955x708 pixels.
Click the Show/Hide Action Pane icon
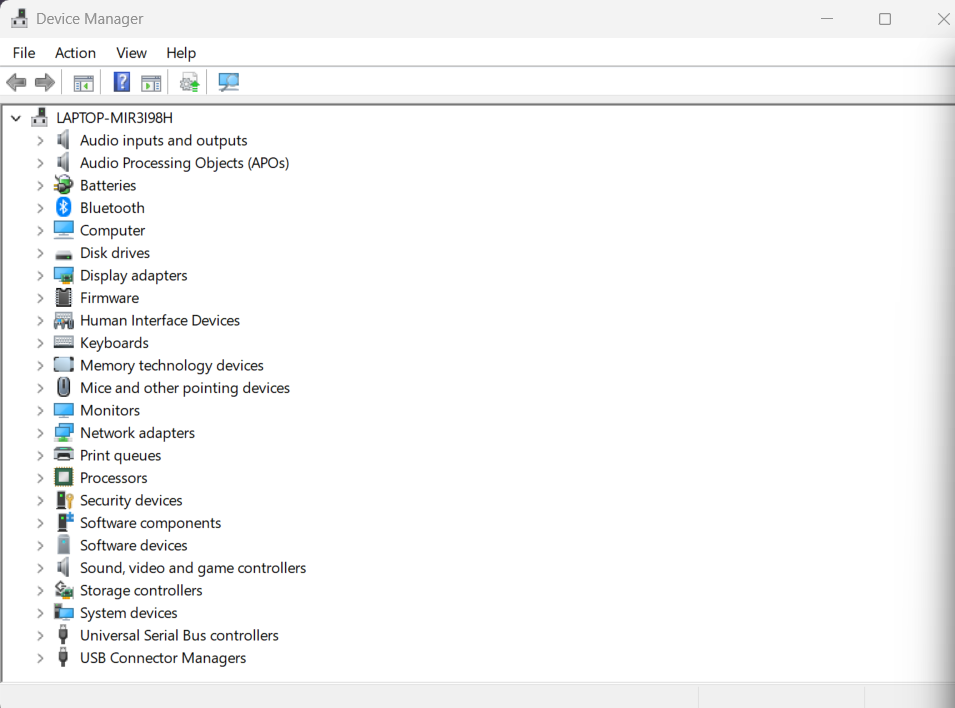pos(151,82)
